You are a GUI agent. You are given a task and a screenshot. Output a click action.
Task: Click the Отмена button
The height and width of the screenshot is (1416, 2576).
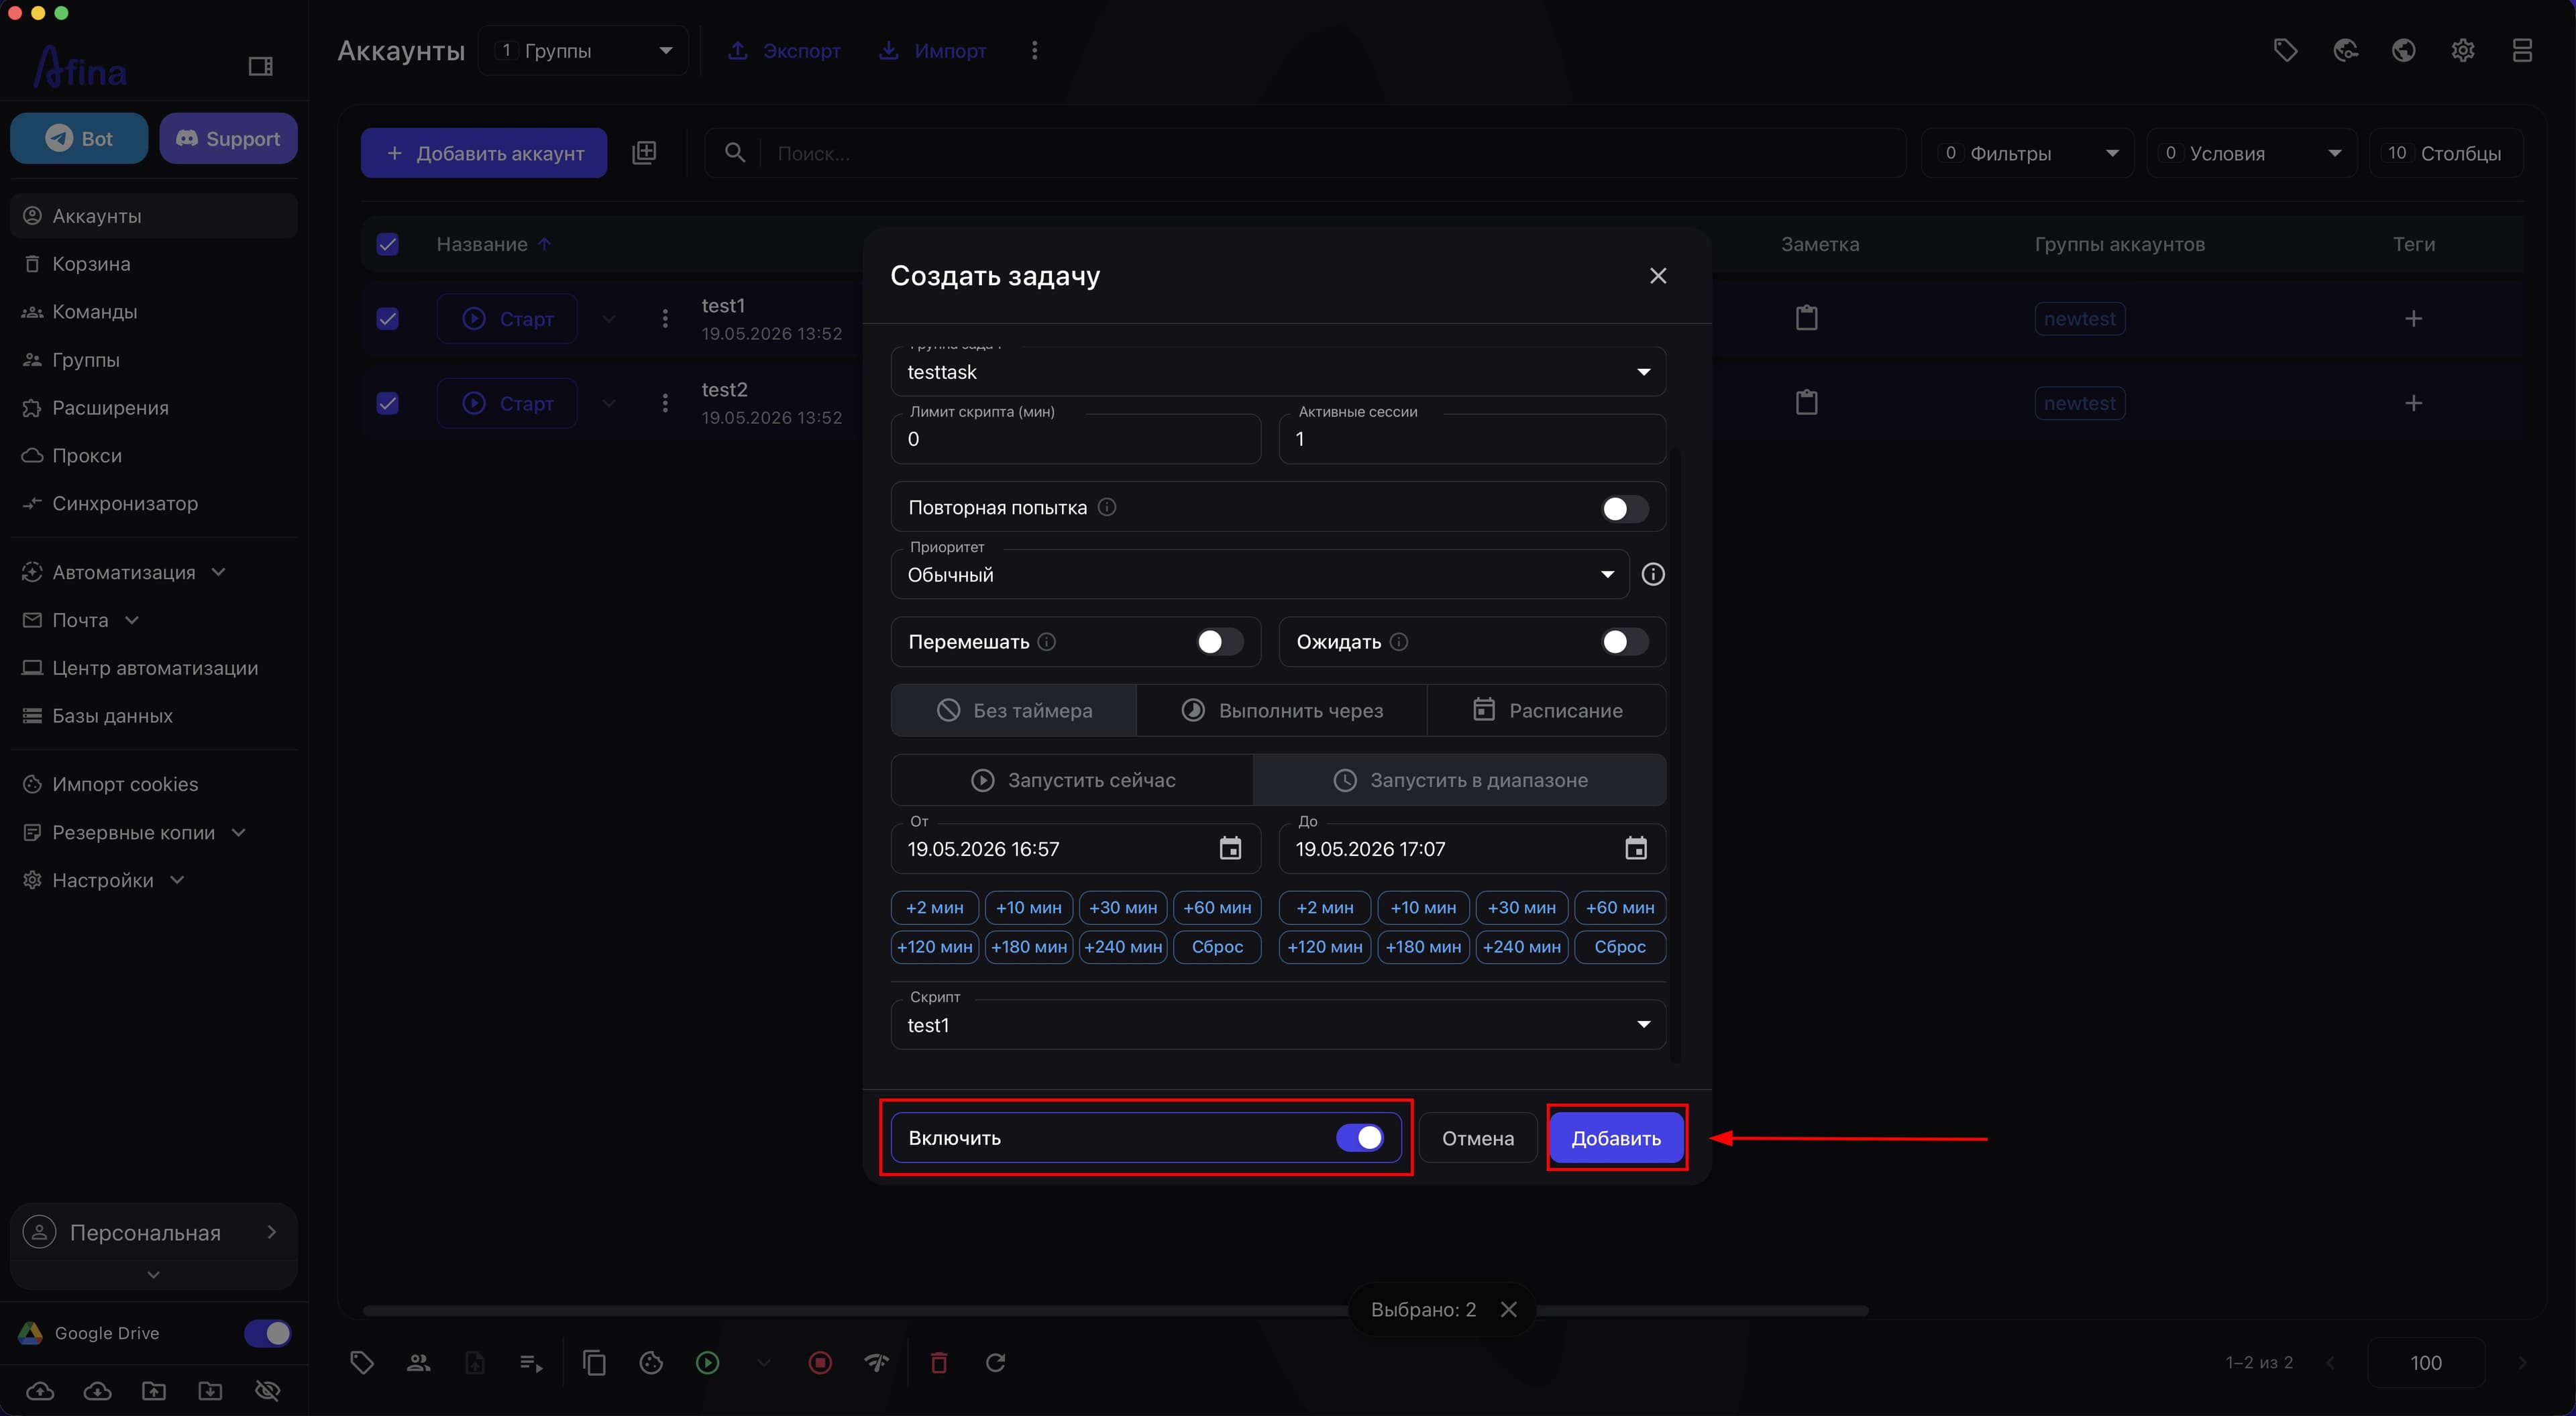[x=1477, y=1138]
